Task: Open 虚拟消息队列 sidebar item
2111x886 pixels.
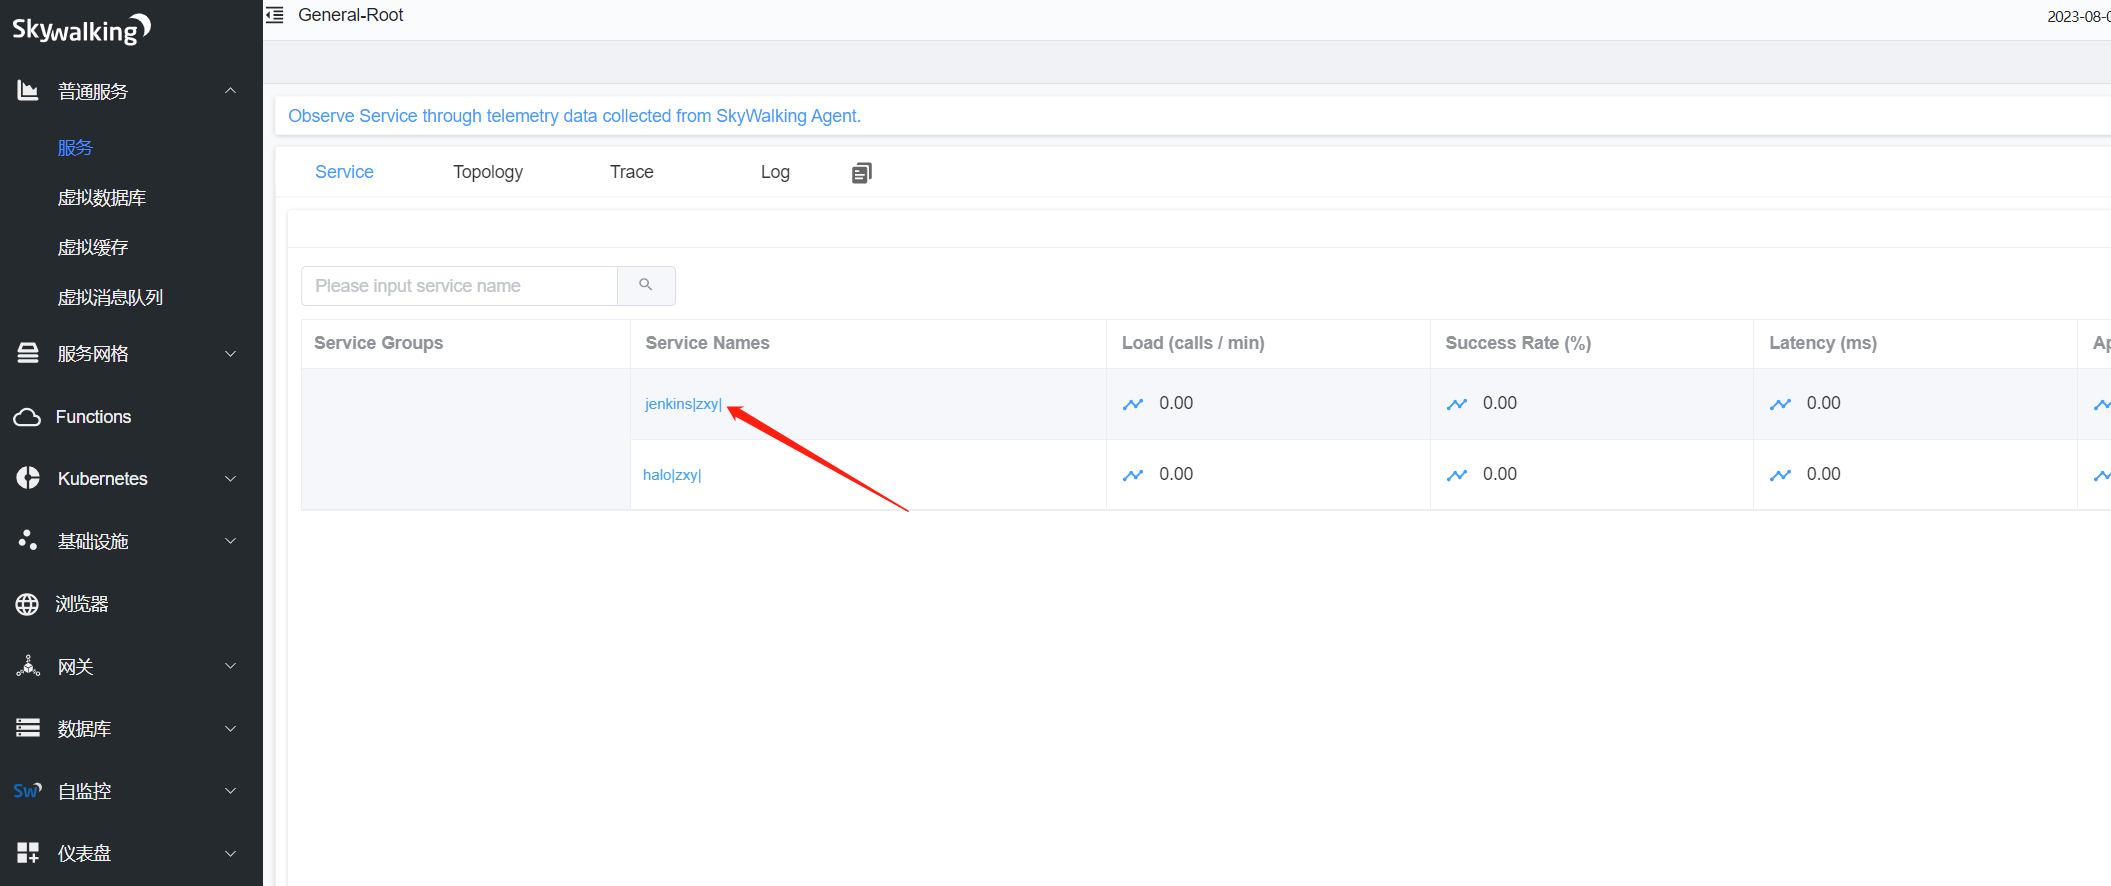Action: click(x=110, y=298)
